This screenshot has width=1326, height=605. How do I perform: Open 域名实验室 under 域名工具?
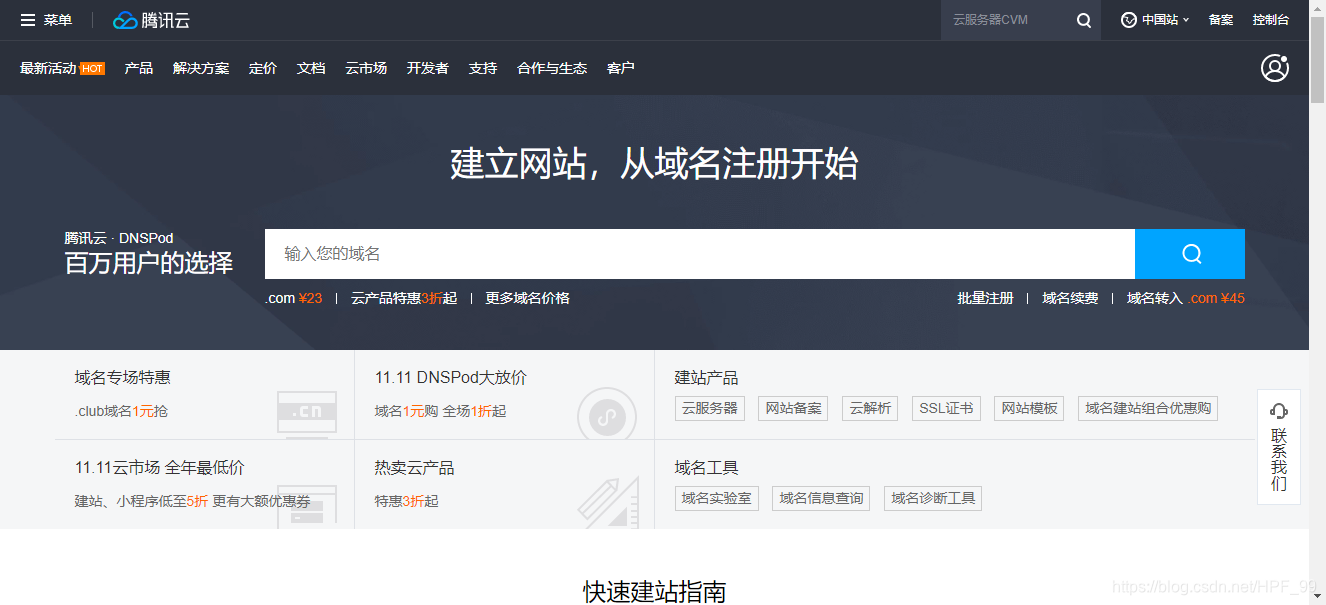pos(716,498)
